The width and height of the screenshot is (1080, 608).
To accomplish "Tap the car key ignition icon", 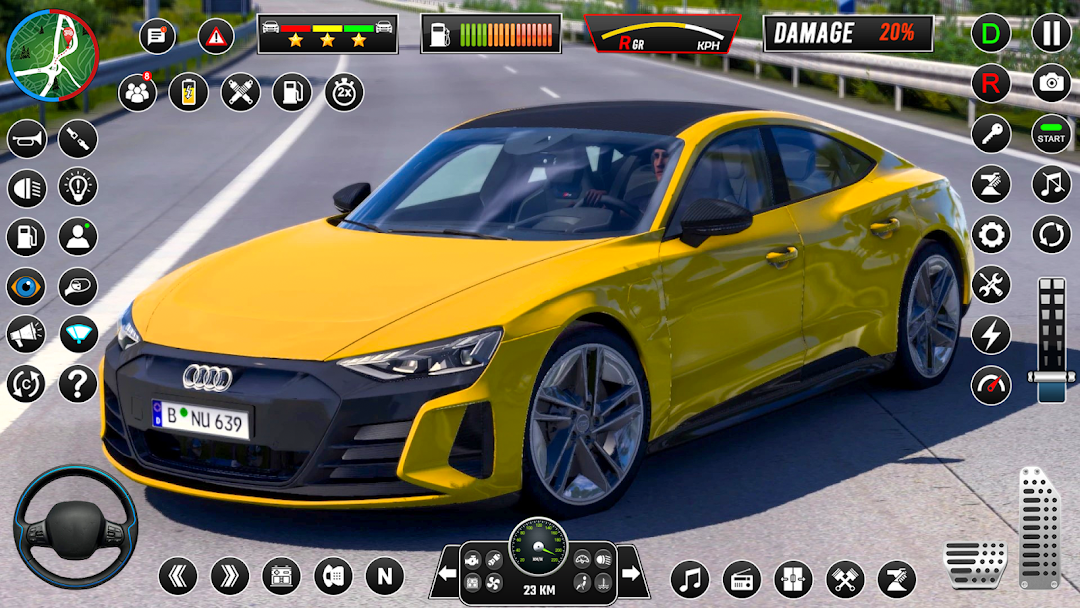I will (991, 134).
